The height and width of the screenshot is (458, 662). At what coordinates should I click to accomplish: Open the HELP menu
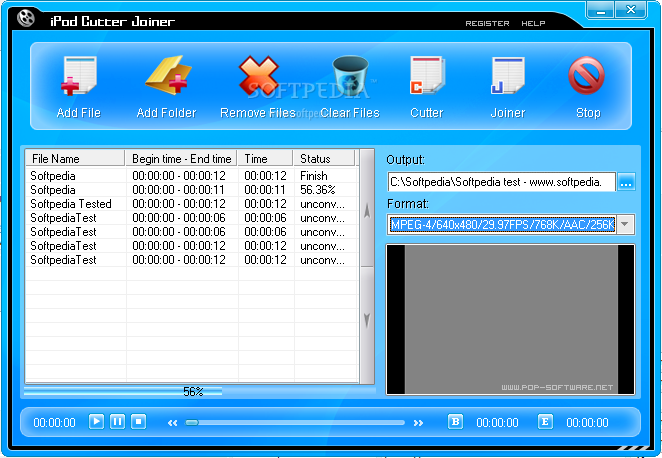coord(533,24)
